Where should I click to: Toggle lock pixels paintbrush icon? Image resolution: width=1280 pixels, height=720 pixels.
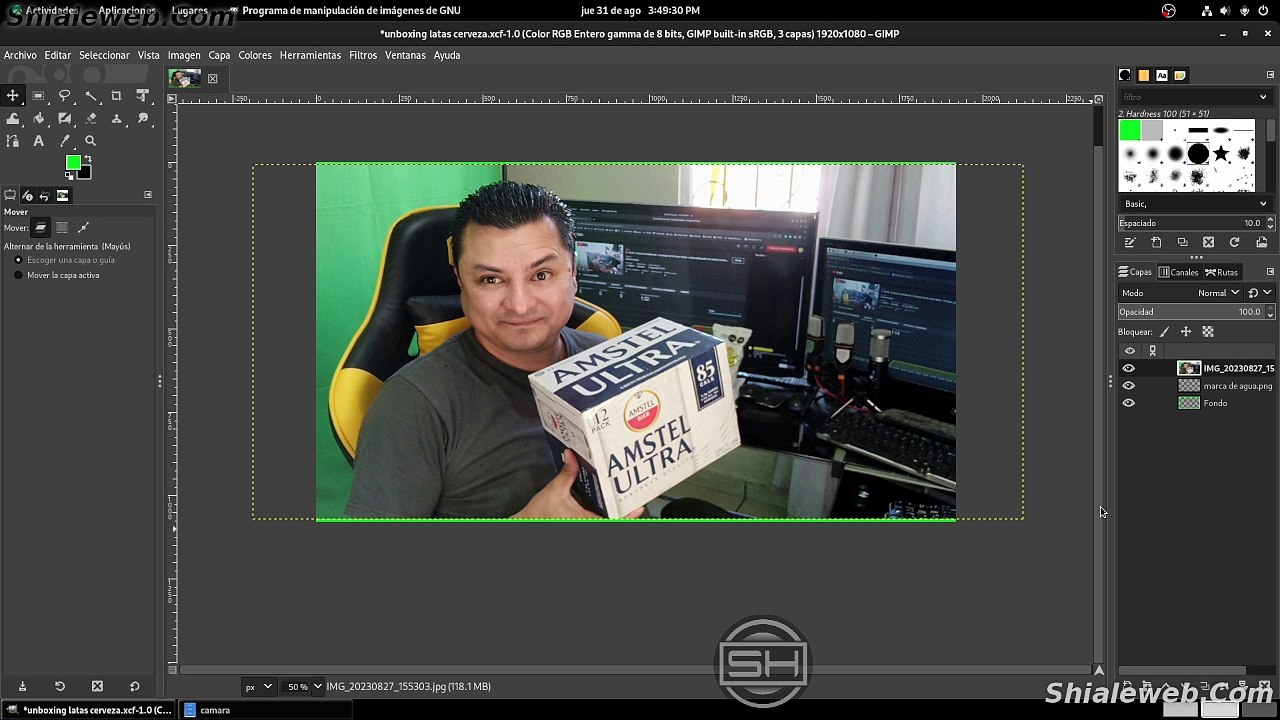click(x=1165, y=332)
